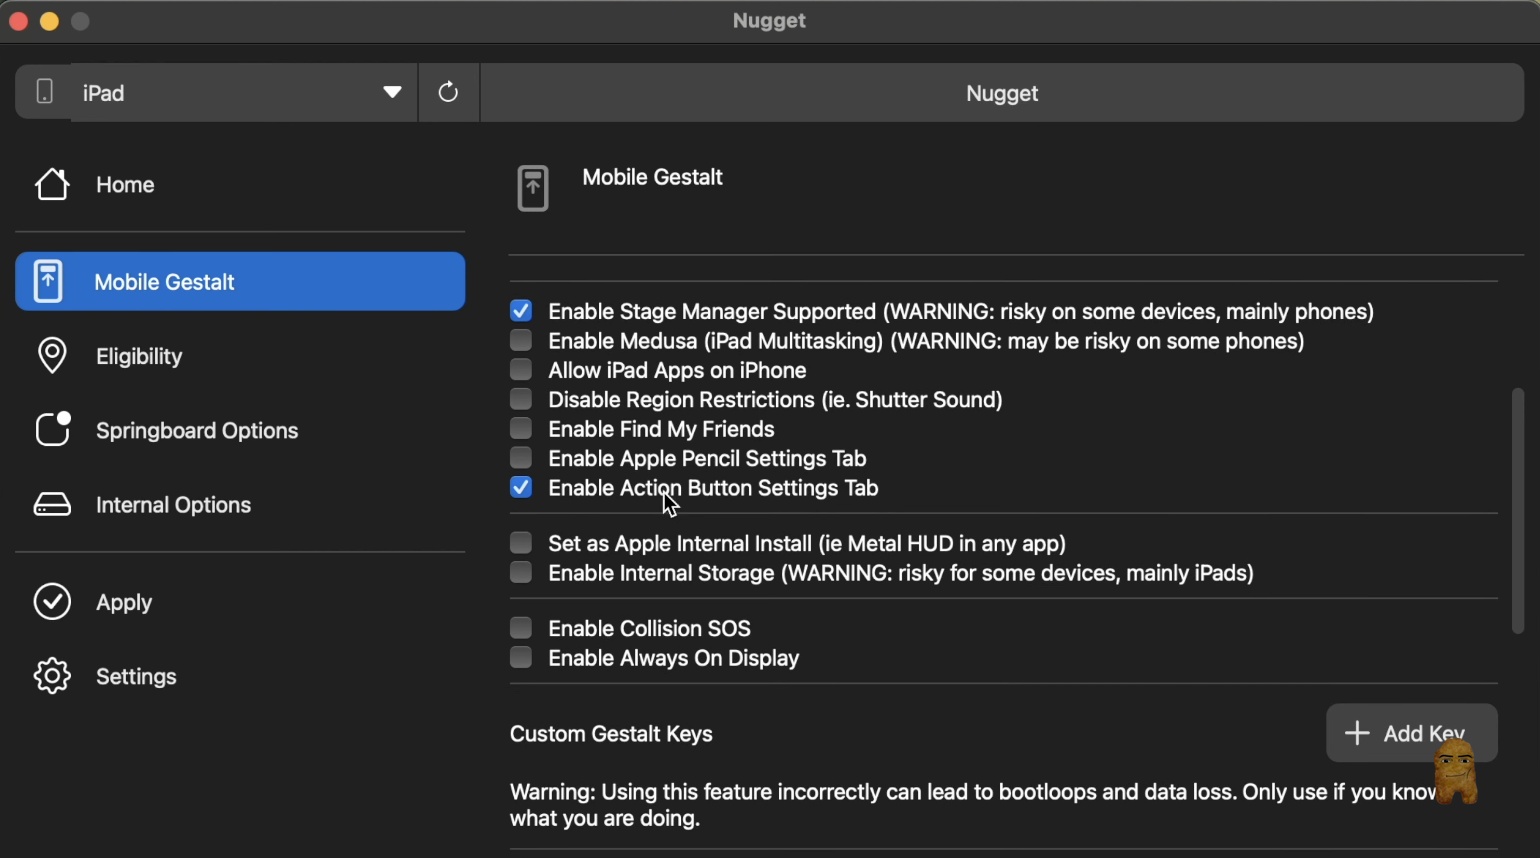1540x858 pixels.
Task: Click the plus icon on Add Key
Action: pos(1357,733)
